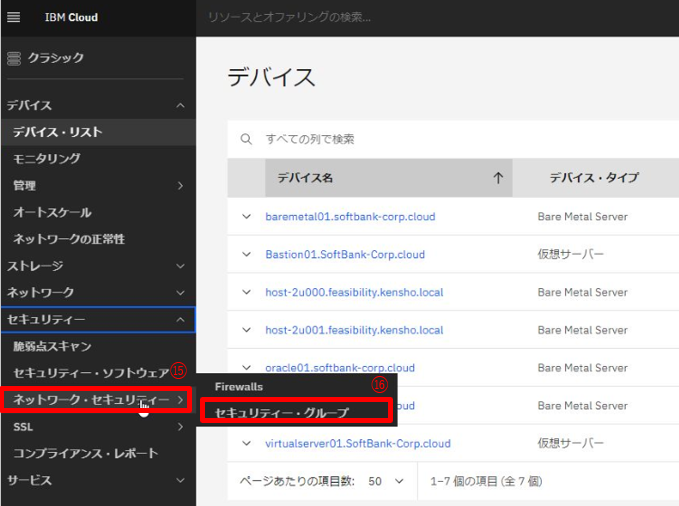The height and width of the screenshot is (506, 679).
Task: Sort by device name arrow icon
Action: click(497, 178)
